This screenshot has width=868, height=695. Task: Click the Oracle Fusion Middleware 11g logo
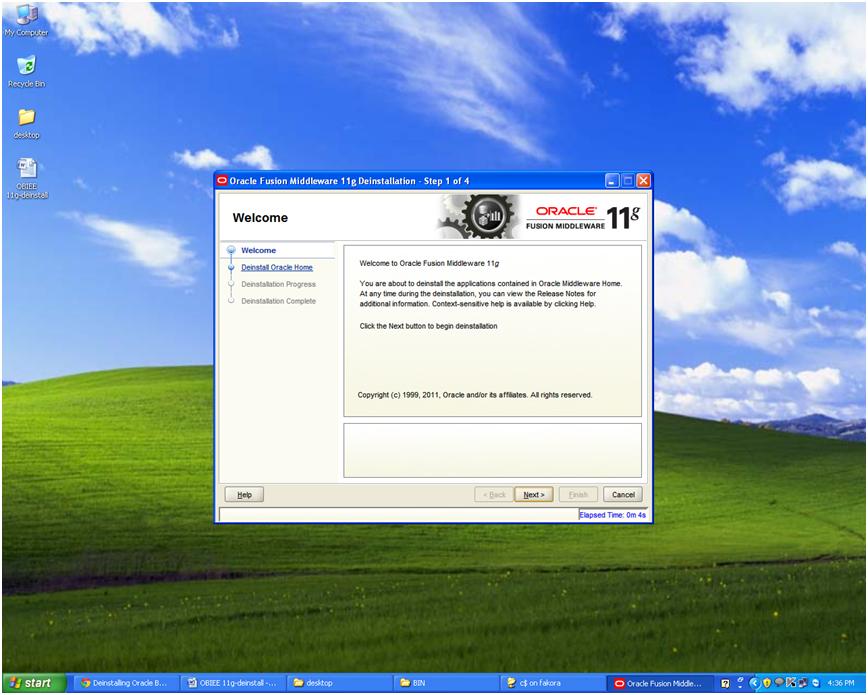click(583, 217)
